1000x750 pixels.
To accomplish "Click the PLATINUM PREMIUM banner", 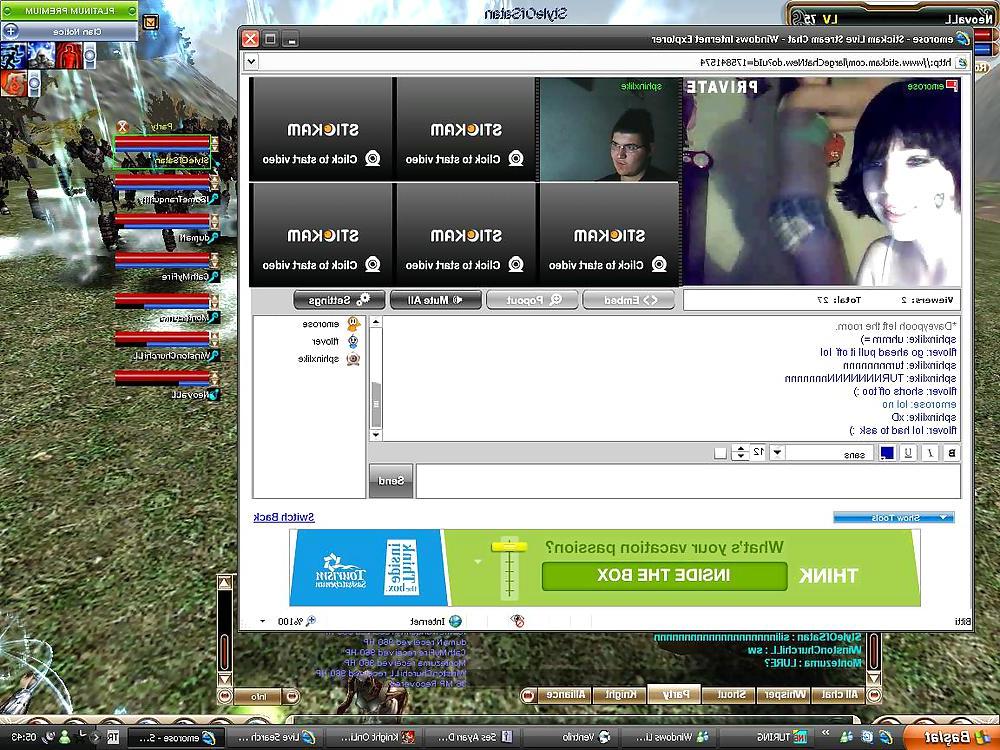I will click(x=69, y=11).
